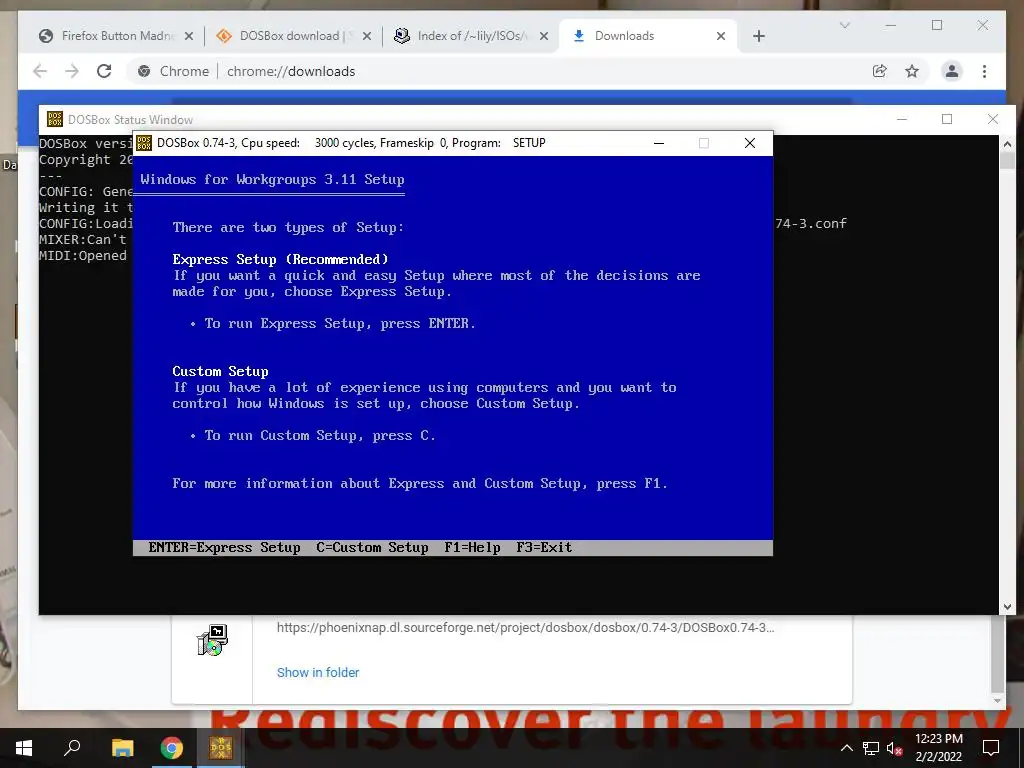Open a new Chrome tab
The image size is (1024, 768).
point(758,37)
